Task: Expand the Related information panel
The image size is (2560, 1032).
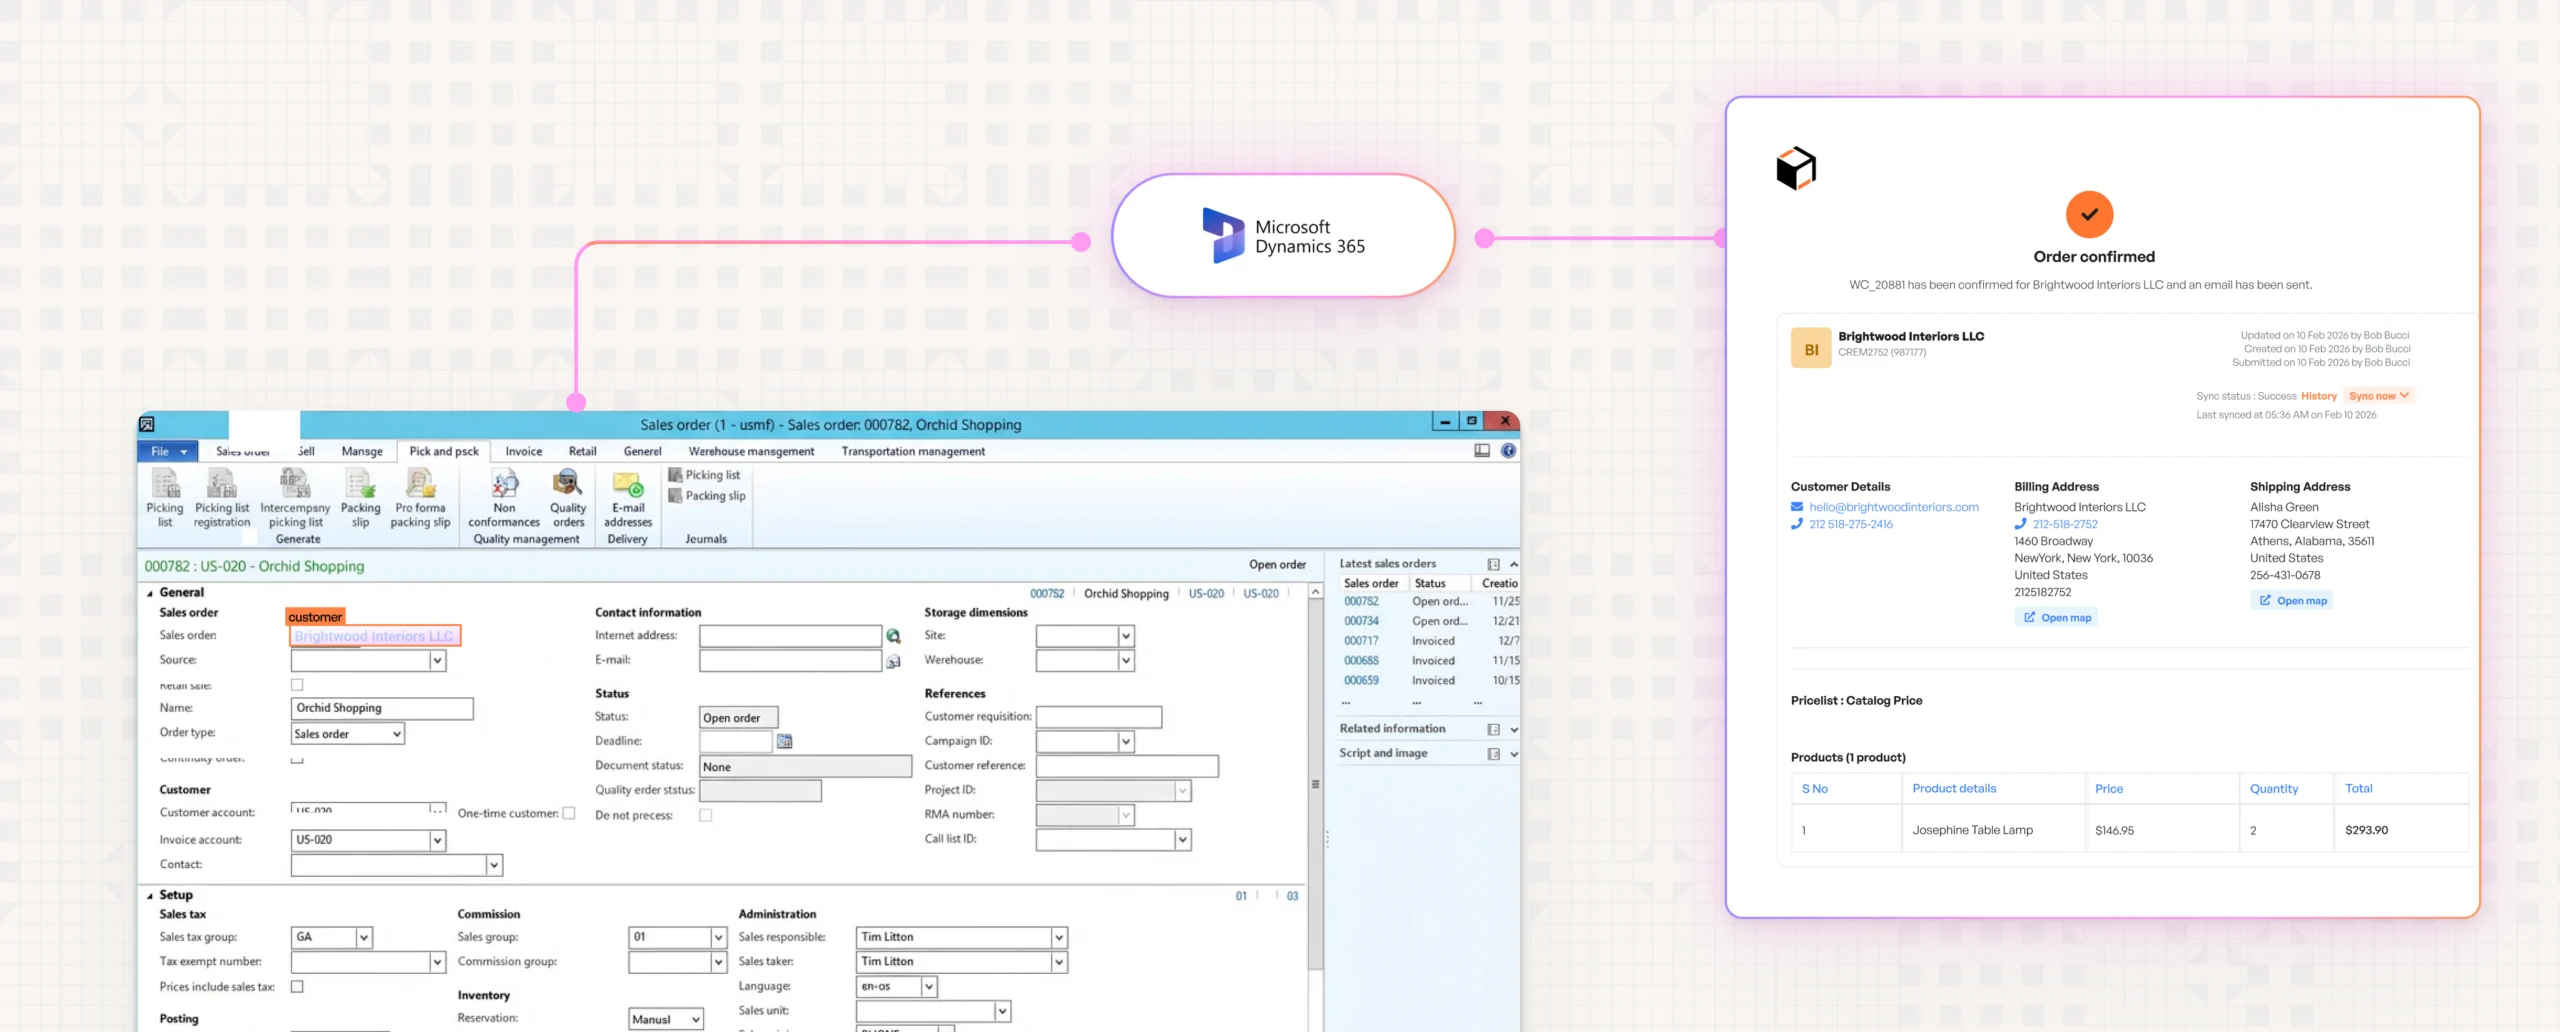Action: [x=1514, y=729]
